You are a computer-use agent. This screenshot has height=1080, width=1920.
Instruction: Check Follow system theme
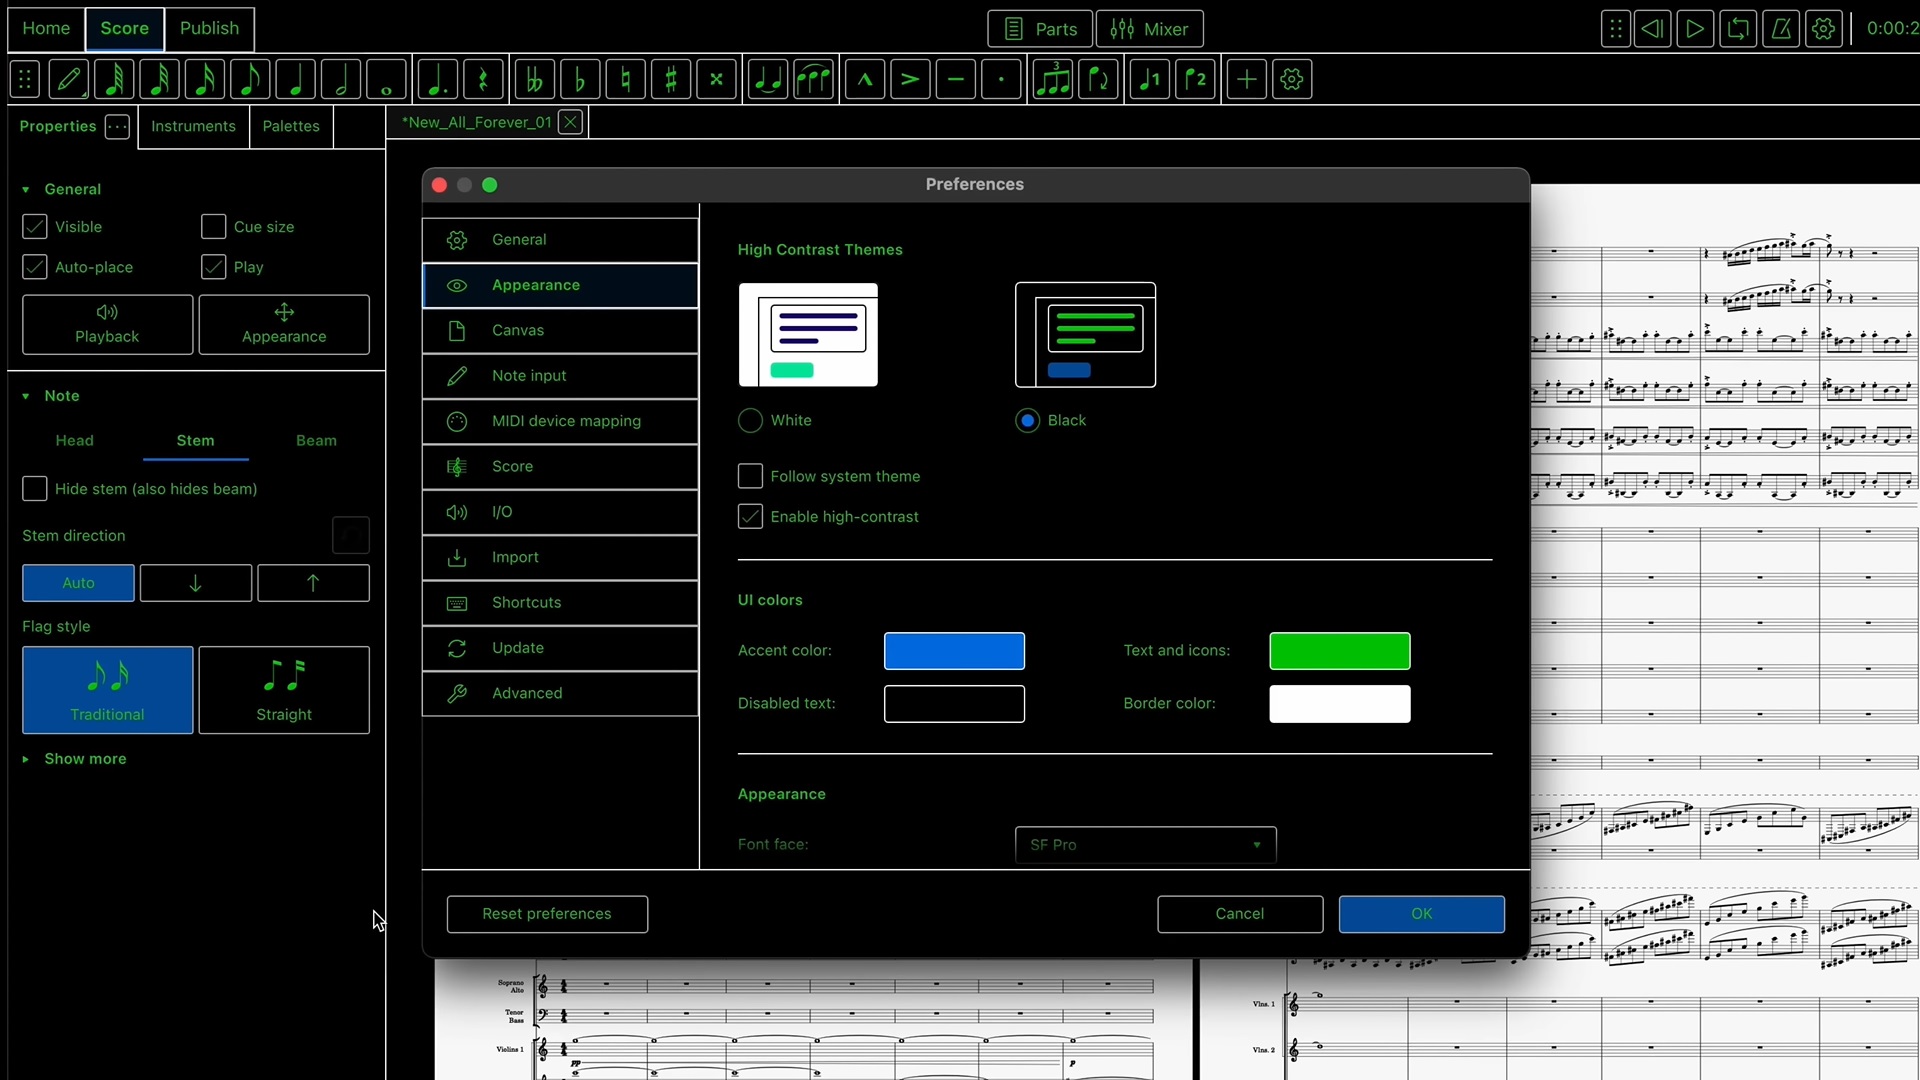coord(750,476)
